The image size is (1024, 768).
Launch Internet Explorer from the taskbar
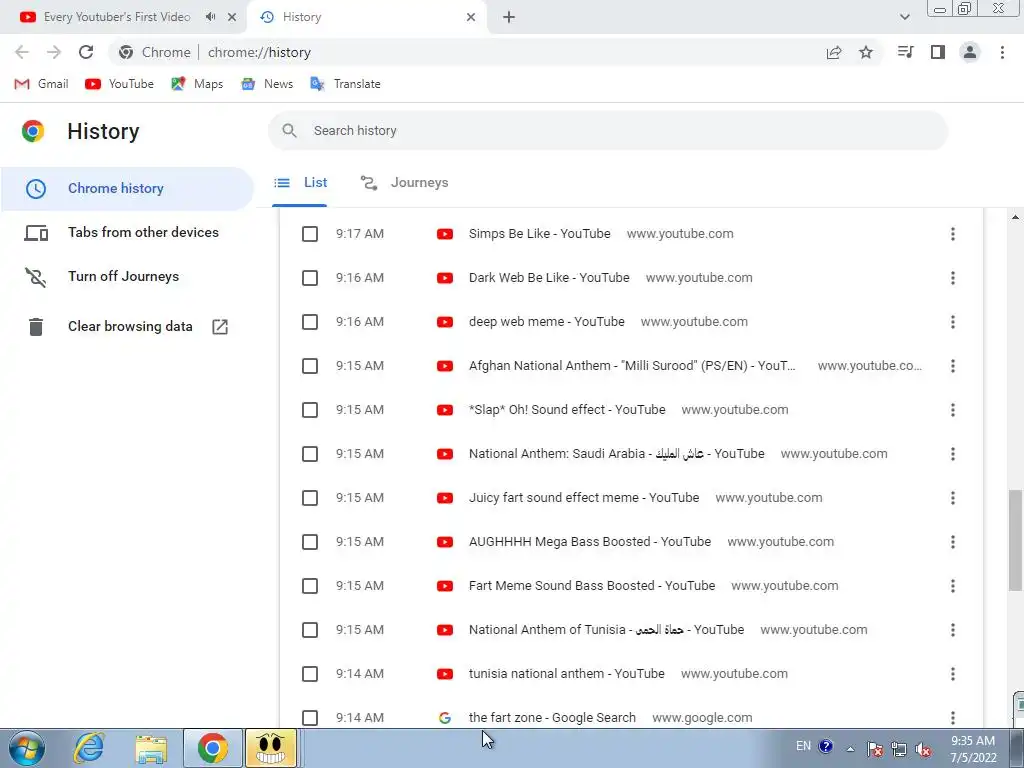tap(89, 748)
